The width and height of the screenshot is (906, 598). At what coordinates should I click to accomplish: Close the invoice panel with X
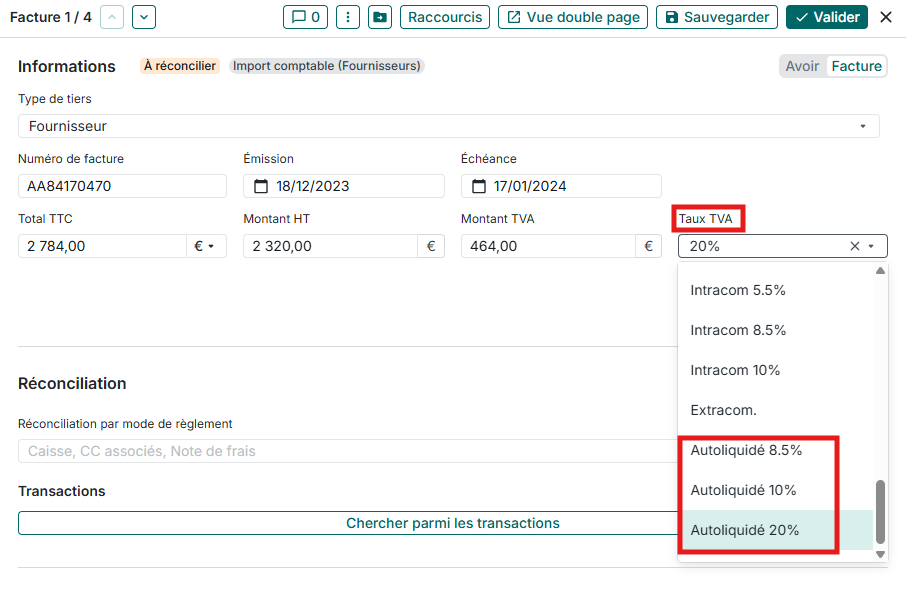(x=885, y=17)
